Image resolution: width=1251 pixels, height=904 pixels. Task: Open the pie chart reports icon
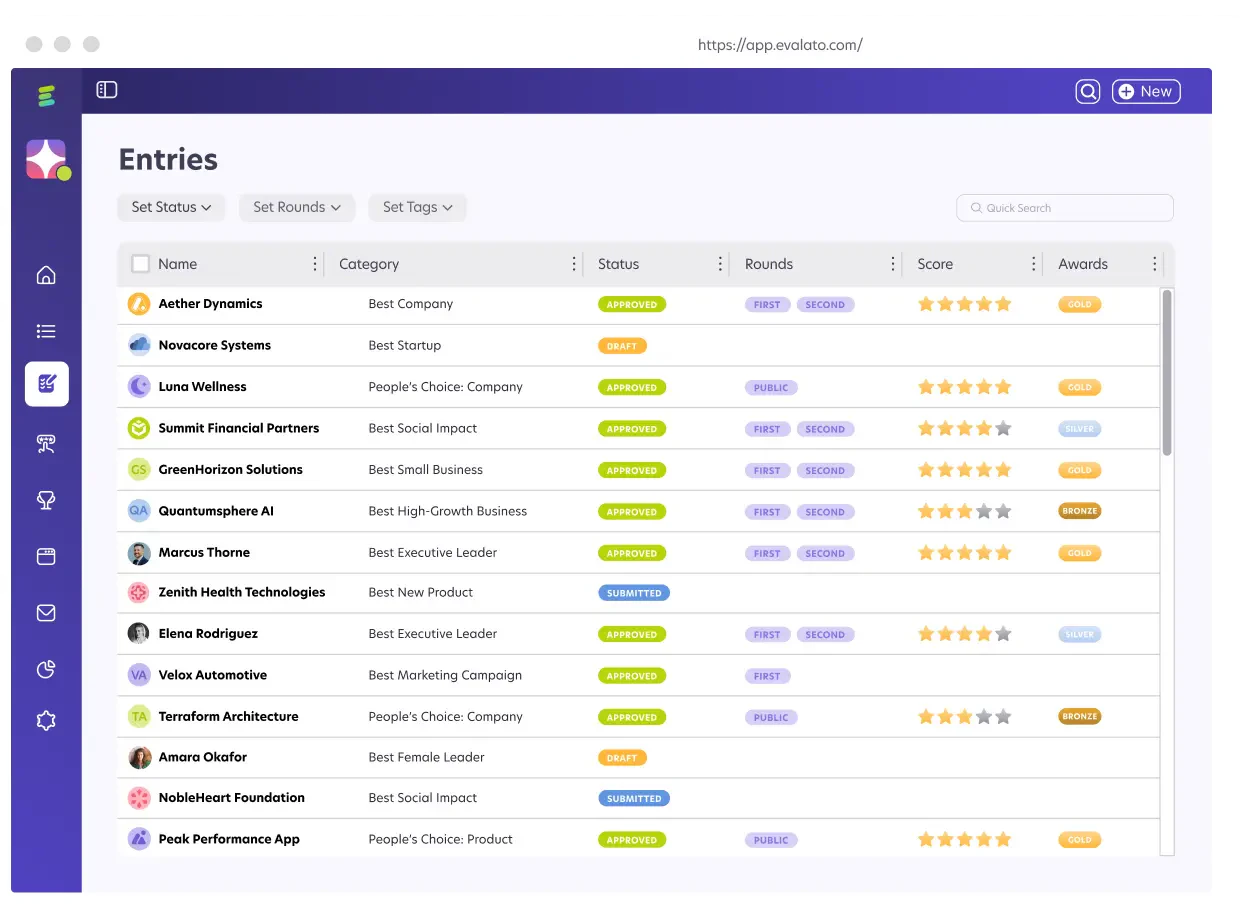pyautogui.click(x=46, y=669)
